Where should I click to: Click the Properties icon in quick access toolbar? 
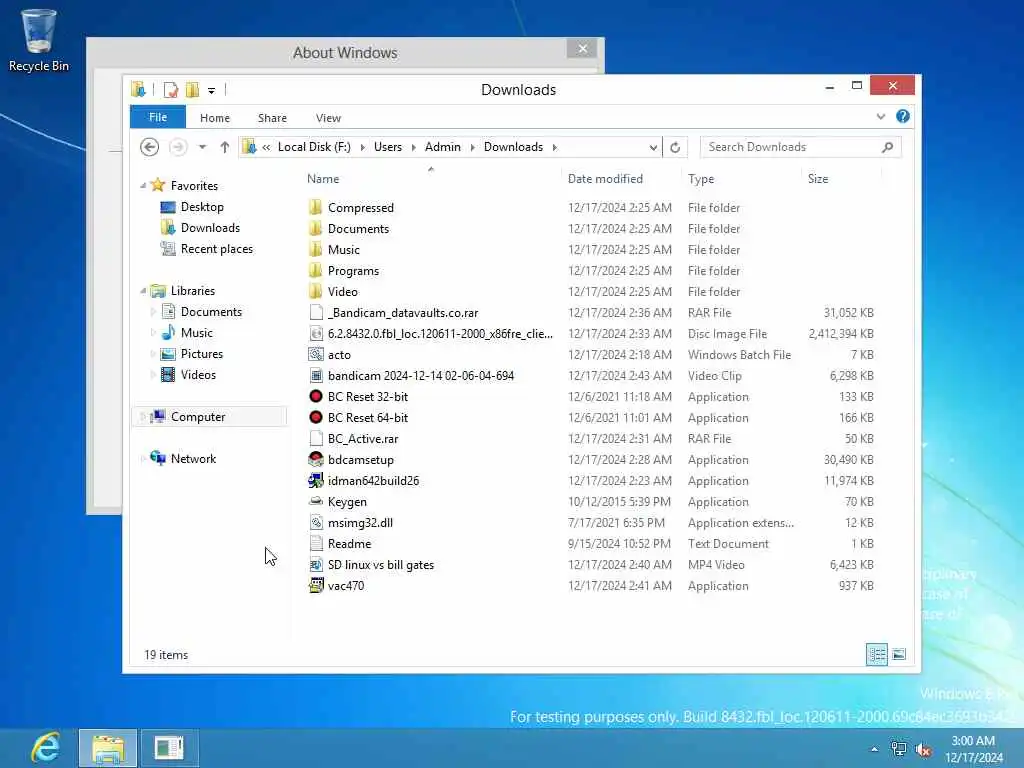(x=170, y=89)
